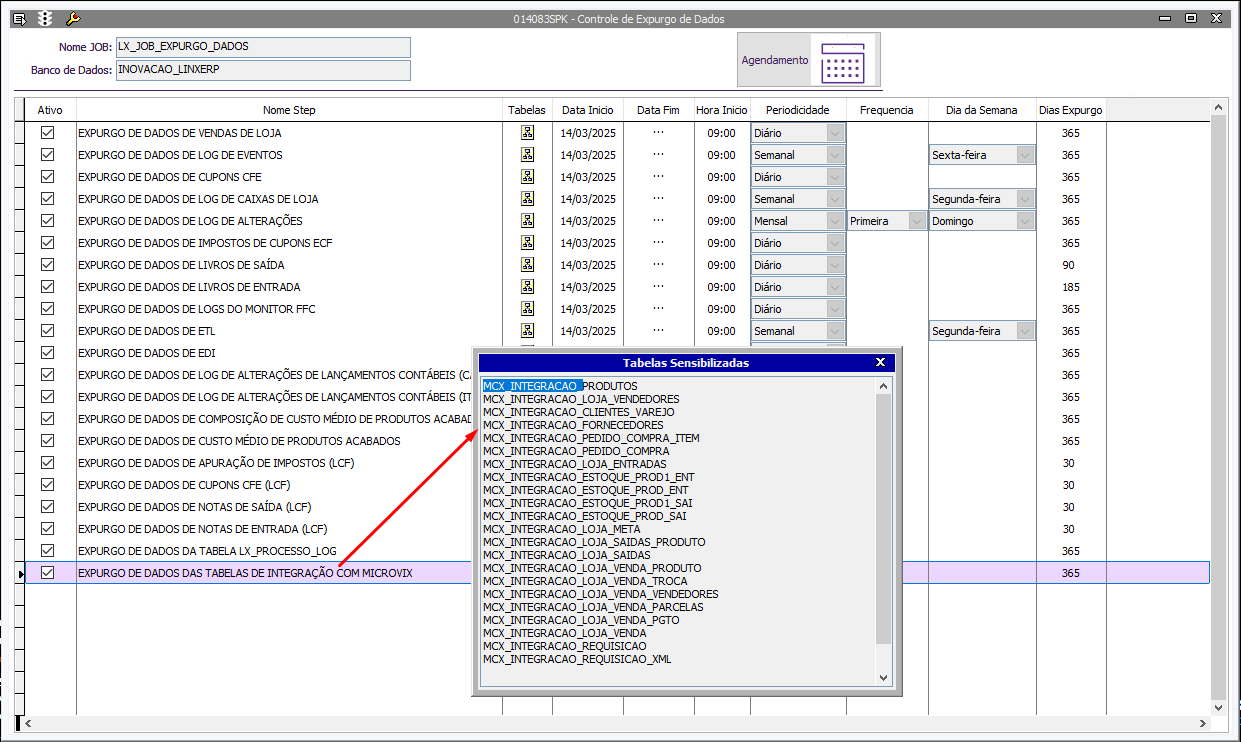Click the traffic light icon in title bar
1241x742 pixels.
(45, 18)
